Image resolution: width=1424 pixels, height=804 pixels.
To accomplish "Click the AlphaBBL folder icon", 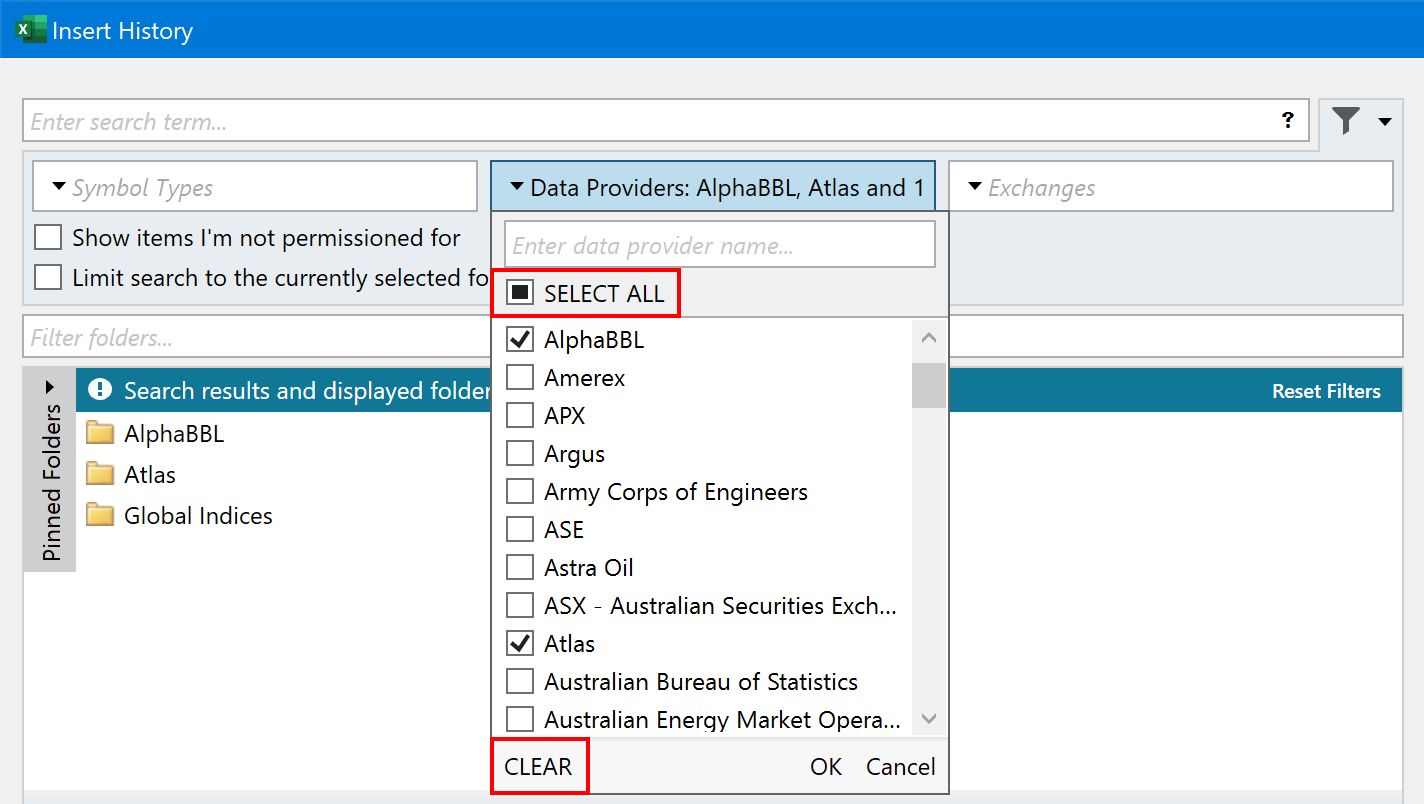I will (x=100, y=434).
